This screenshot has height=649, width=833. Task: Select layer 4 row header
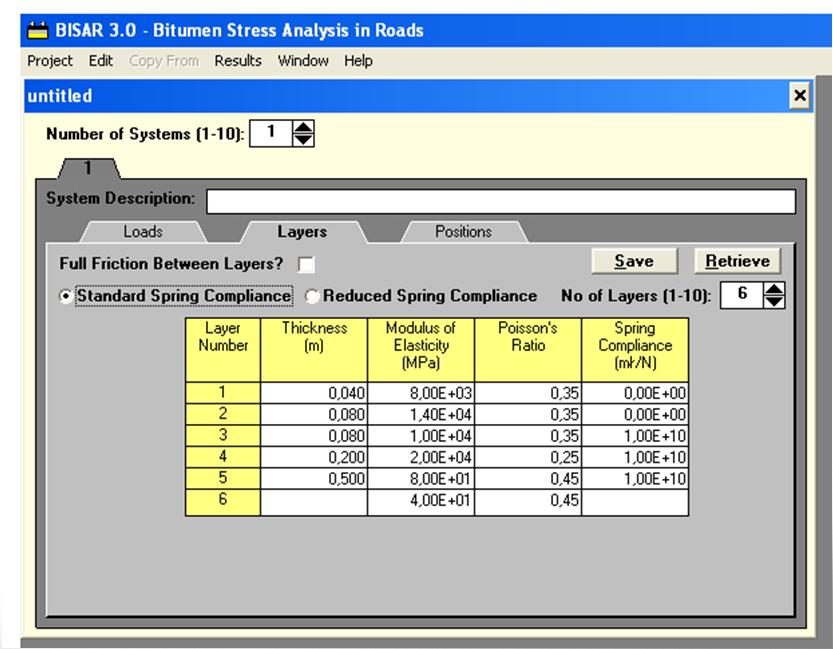tap(223, 457)
